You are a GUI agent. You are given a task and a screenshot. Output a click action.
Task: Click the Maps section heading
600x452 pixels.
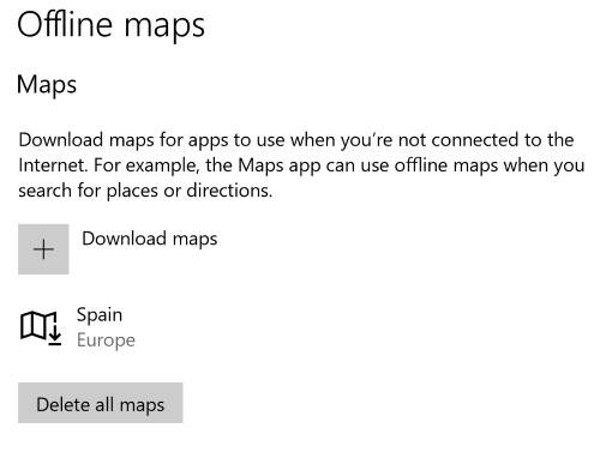(47, 85)
